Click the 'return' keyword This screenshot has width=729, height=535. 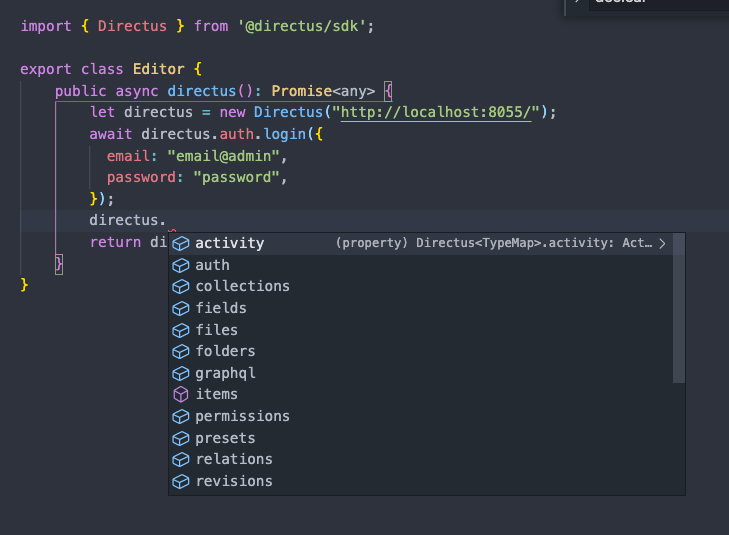click(115, 243)
